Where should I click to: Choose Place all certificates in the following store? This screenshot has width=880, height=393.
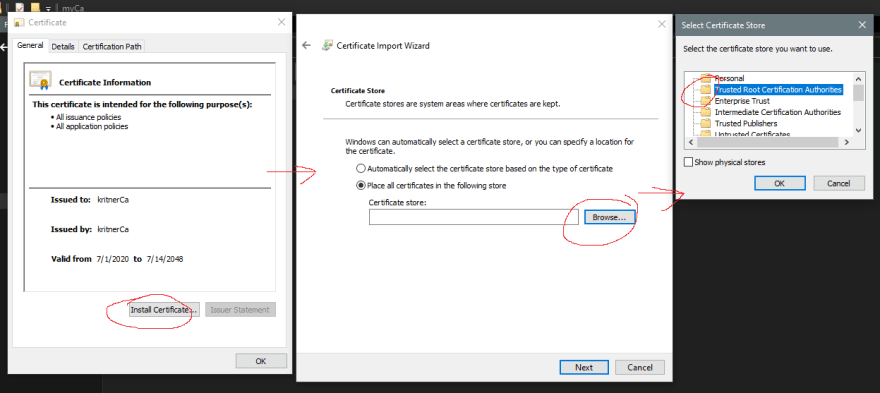pos(361,185)
